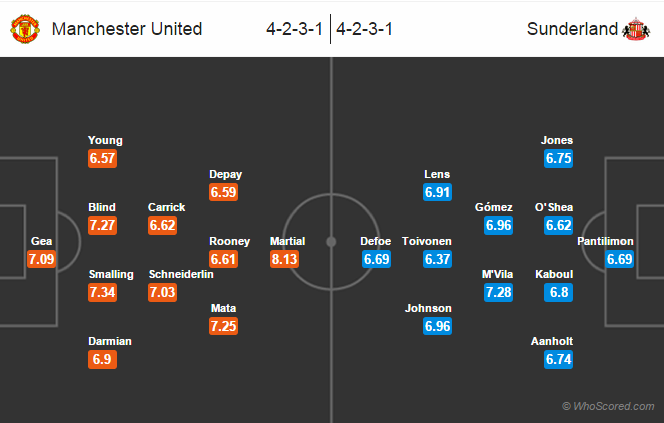This screenshot has height=423, width=664.
Task: Select Defoe's 6.69 rating badge
Action: (x=376, y=259)
